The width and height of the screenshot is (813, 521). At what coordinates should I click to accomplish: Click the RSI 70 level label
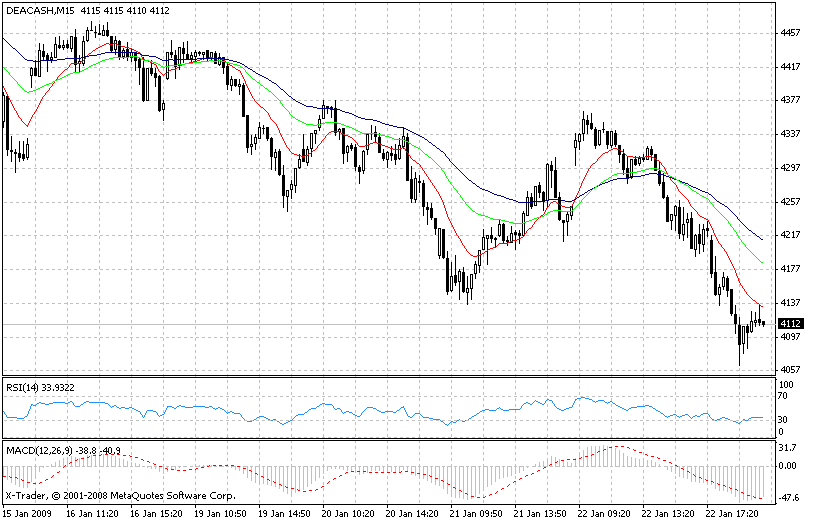785,397
